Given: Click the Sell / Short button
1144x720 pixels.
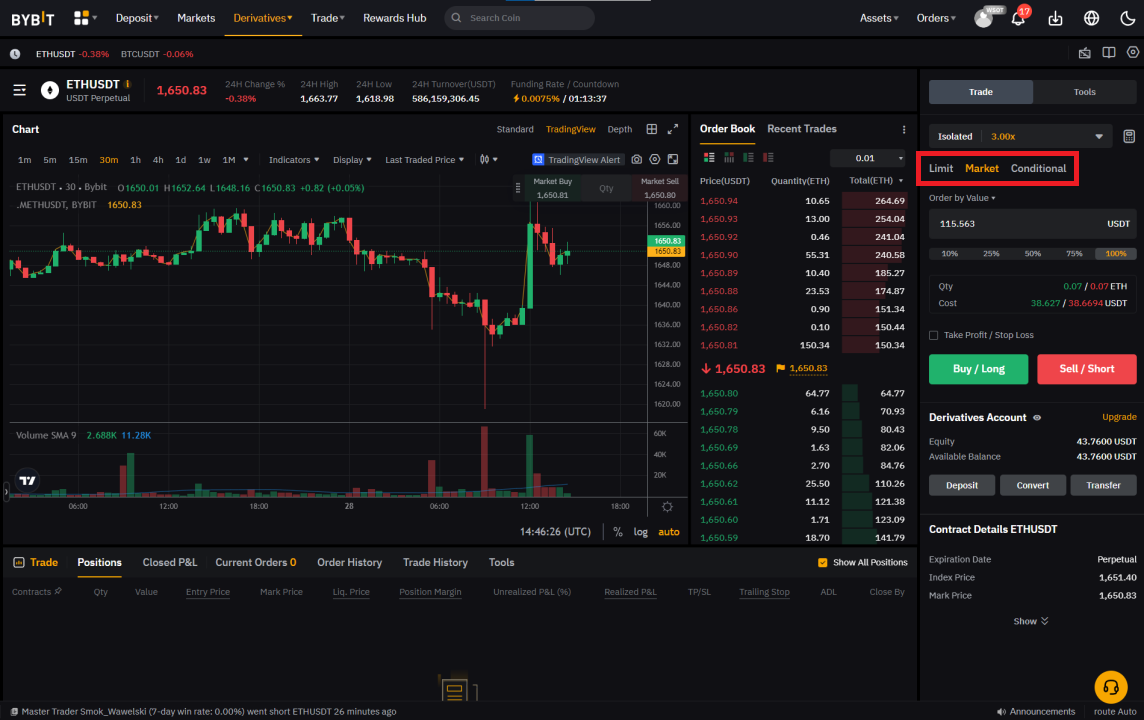Looking at the screenshot, I should (1086, 369).
